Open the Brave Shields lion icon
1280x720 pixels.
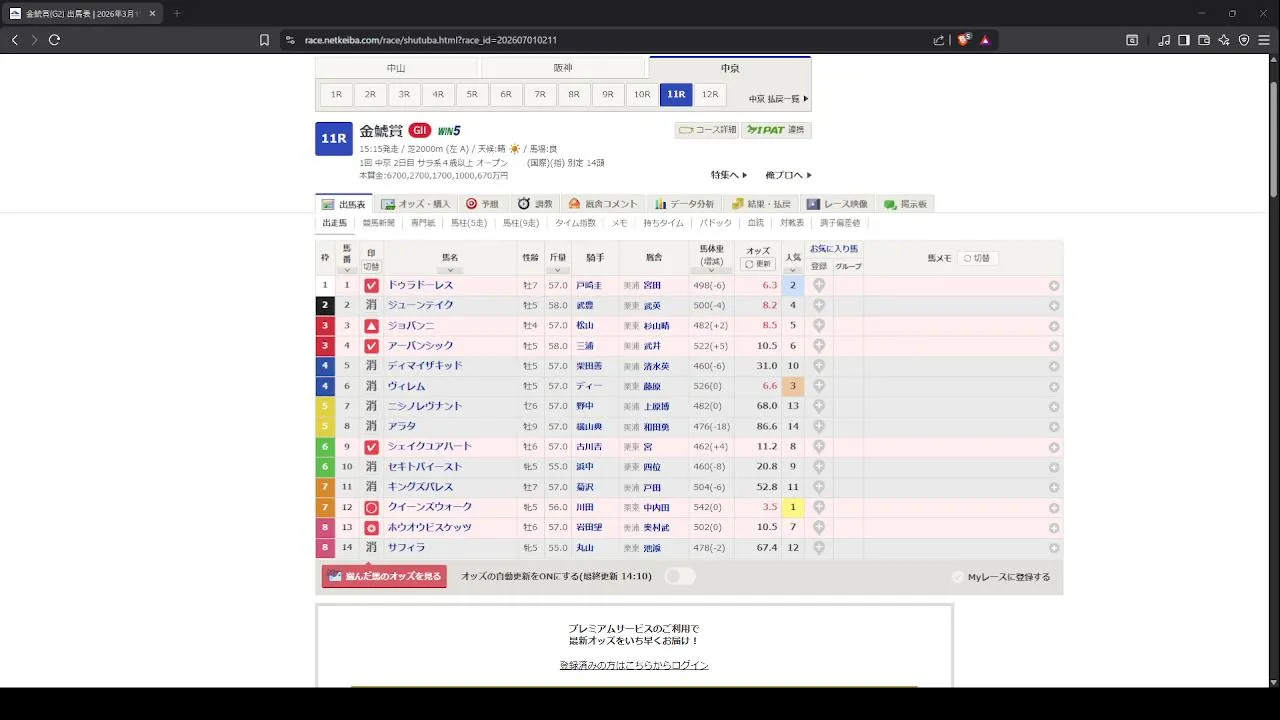964,40
